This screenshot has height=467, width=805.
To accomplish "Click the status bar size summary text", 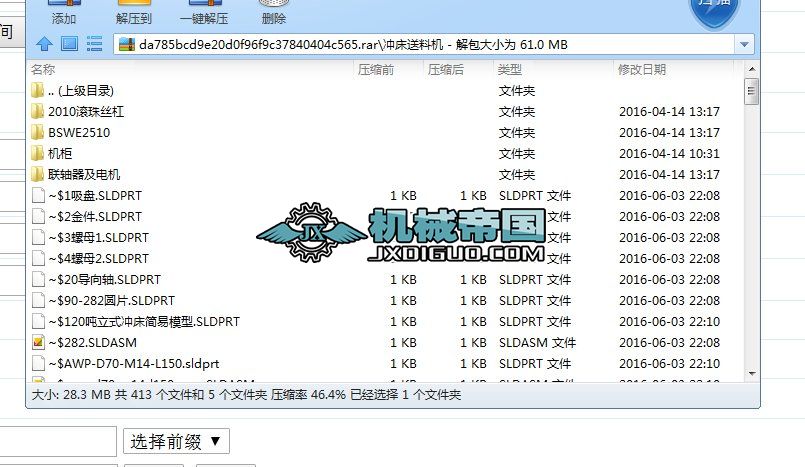I will tap(246, 395).
